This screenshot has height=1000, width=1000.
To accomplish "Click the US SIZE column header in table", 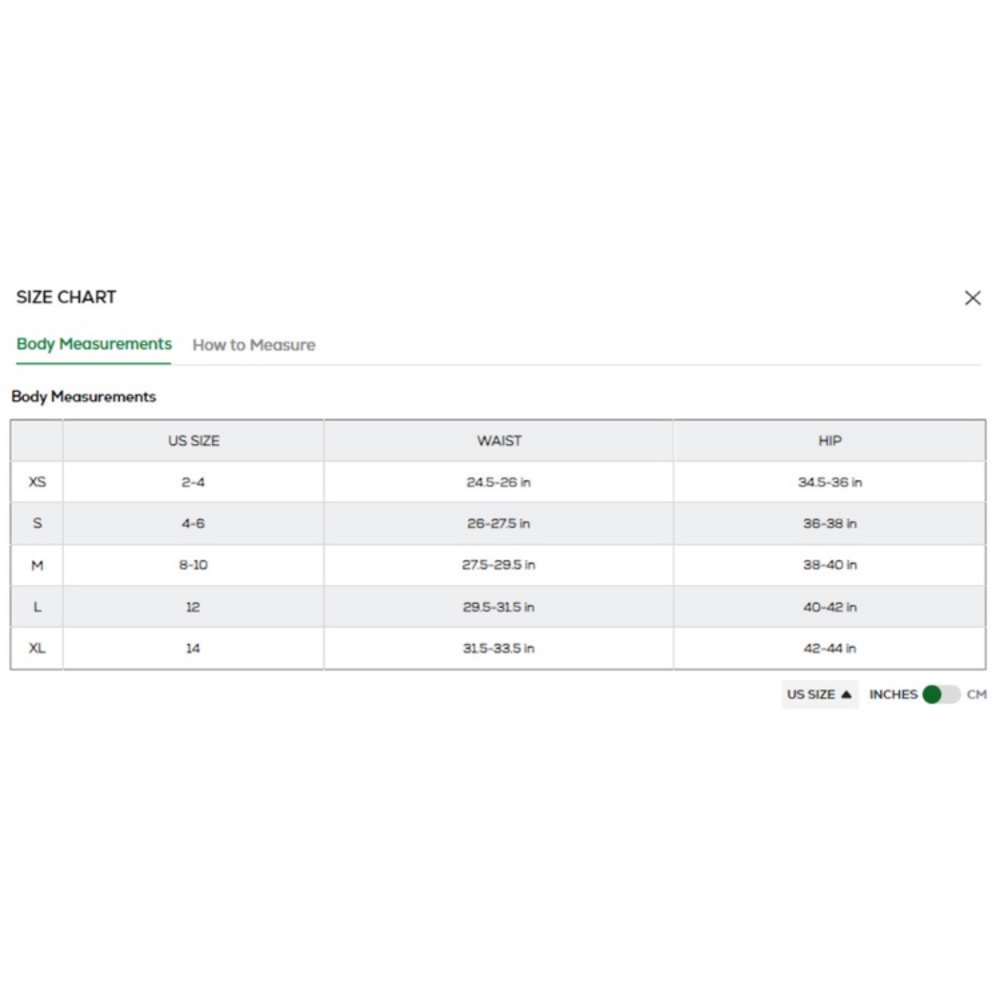I will 193,440.
